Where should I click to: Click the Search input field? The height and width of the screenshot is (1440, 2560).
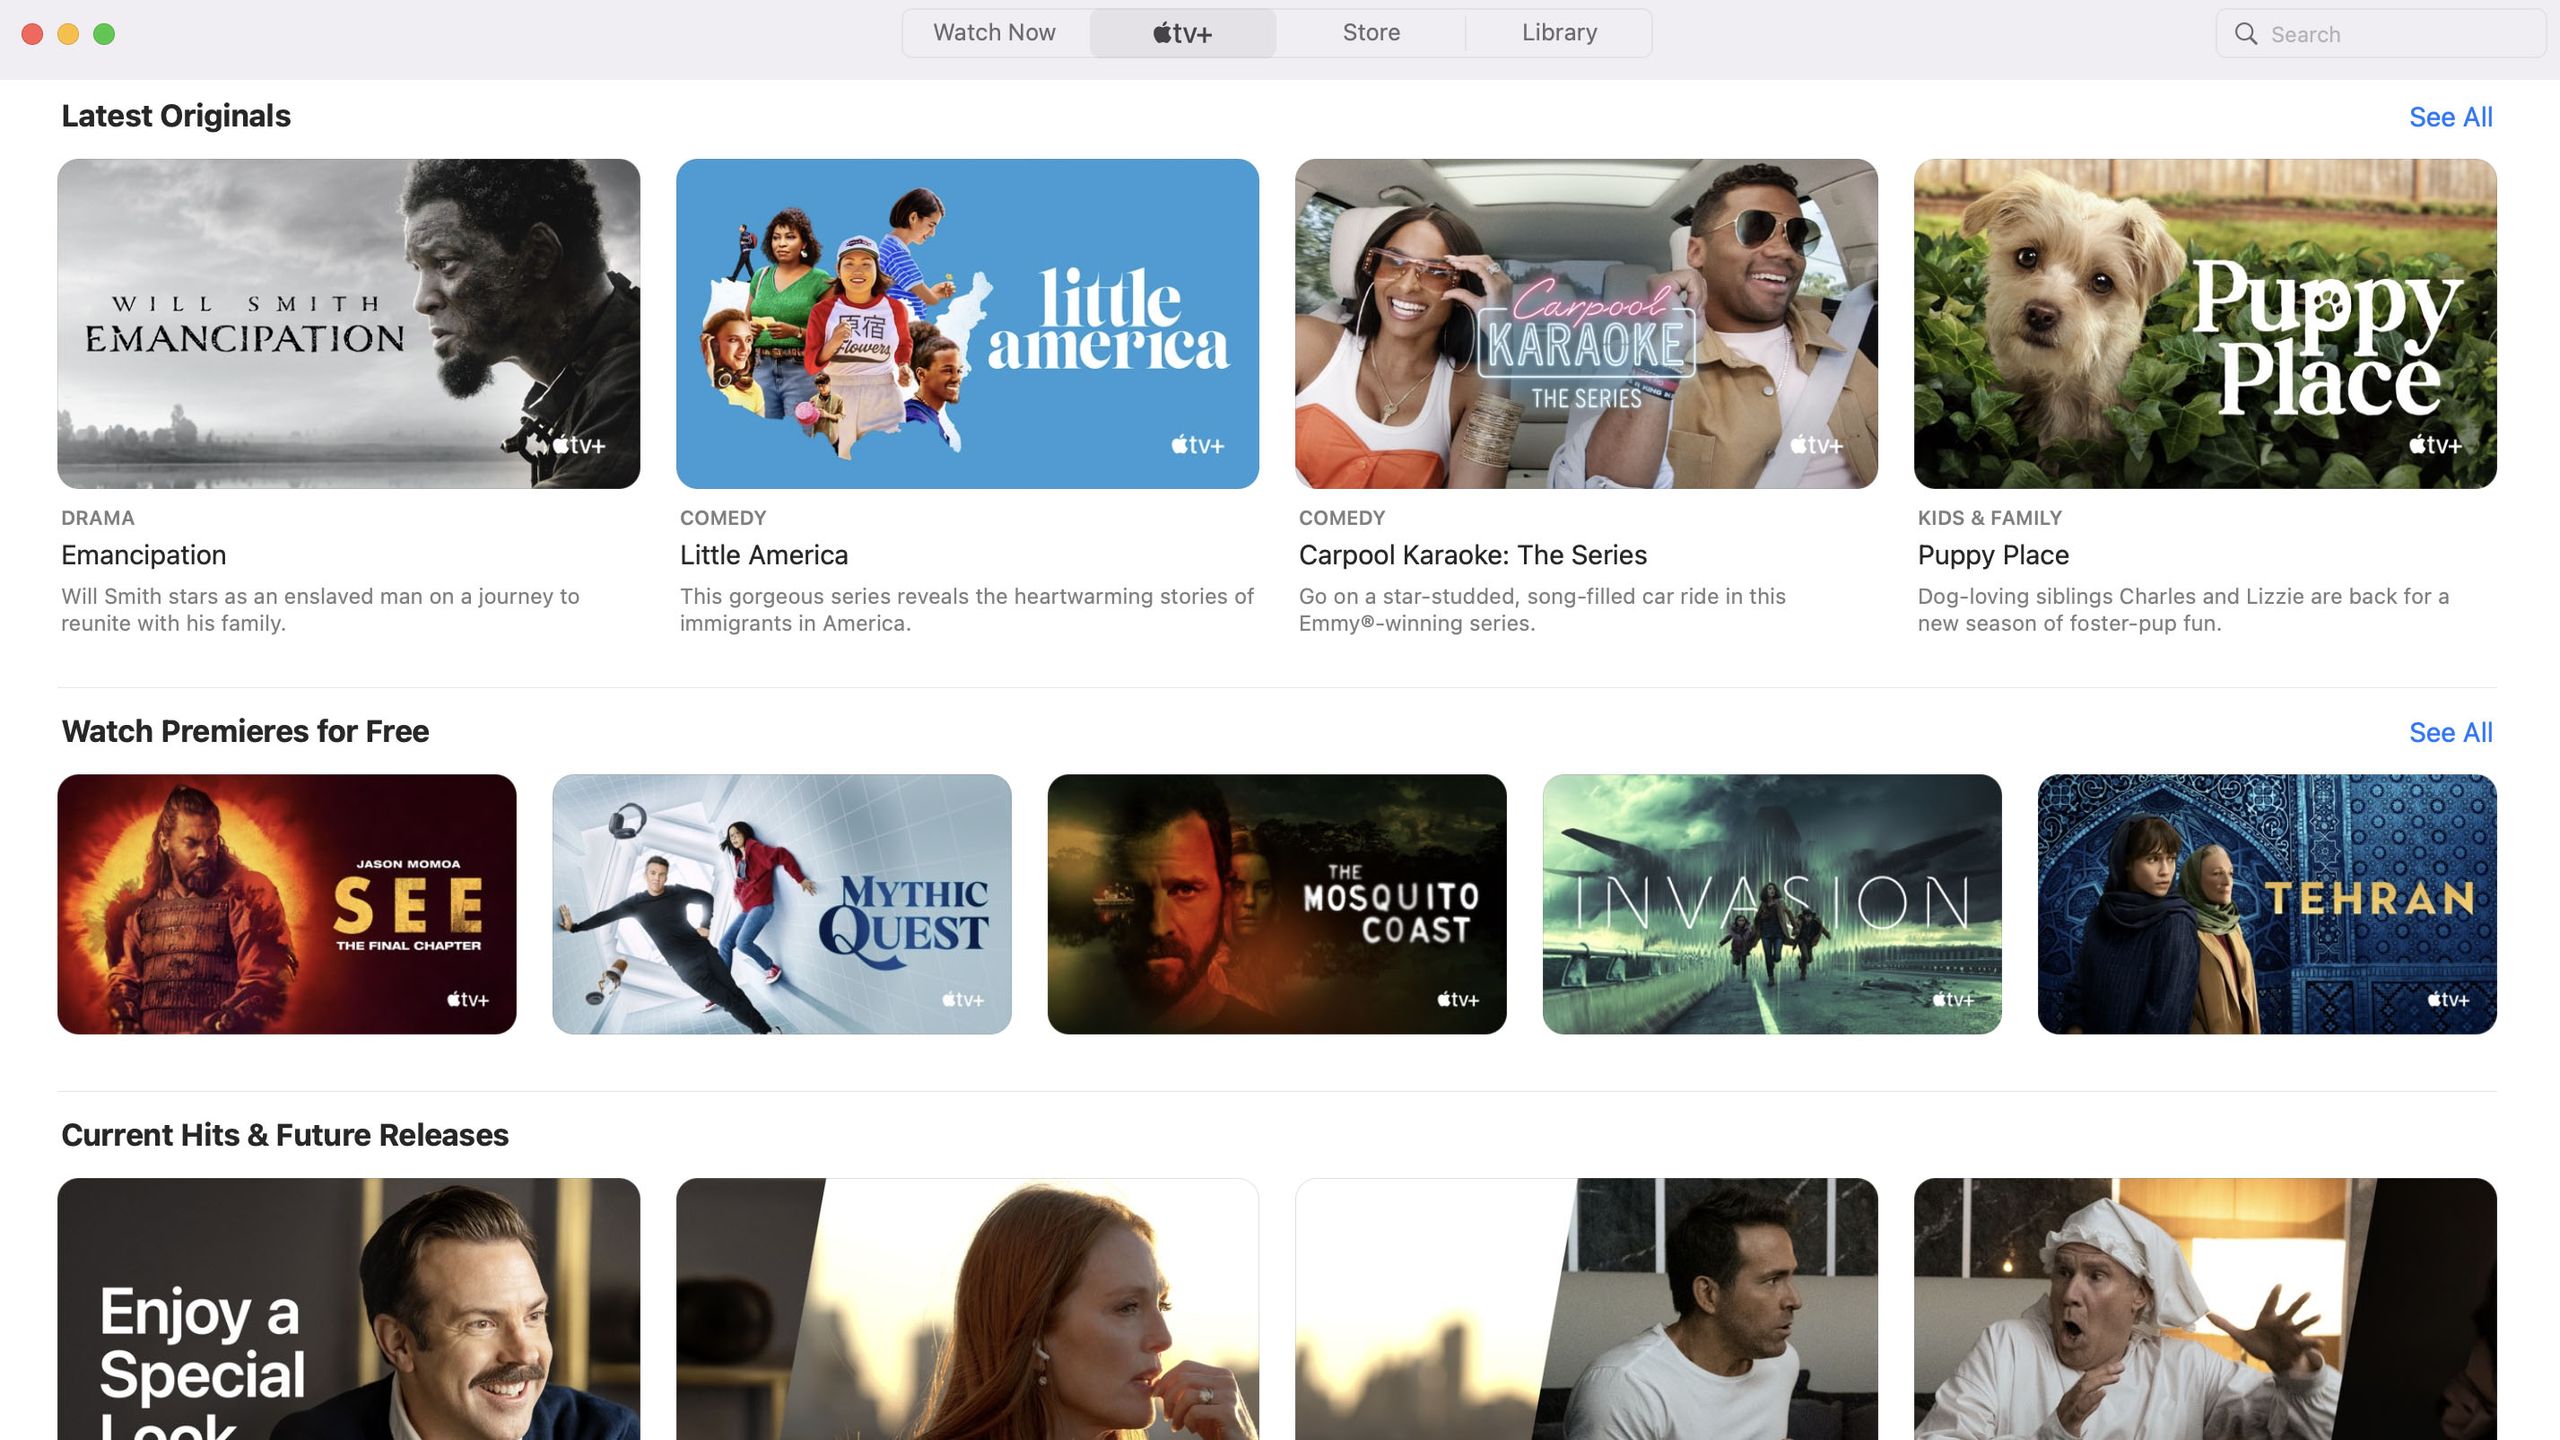(x=2381, y=34)
